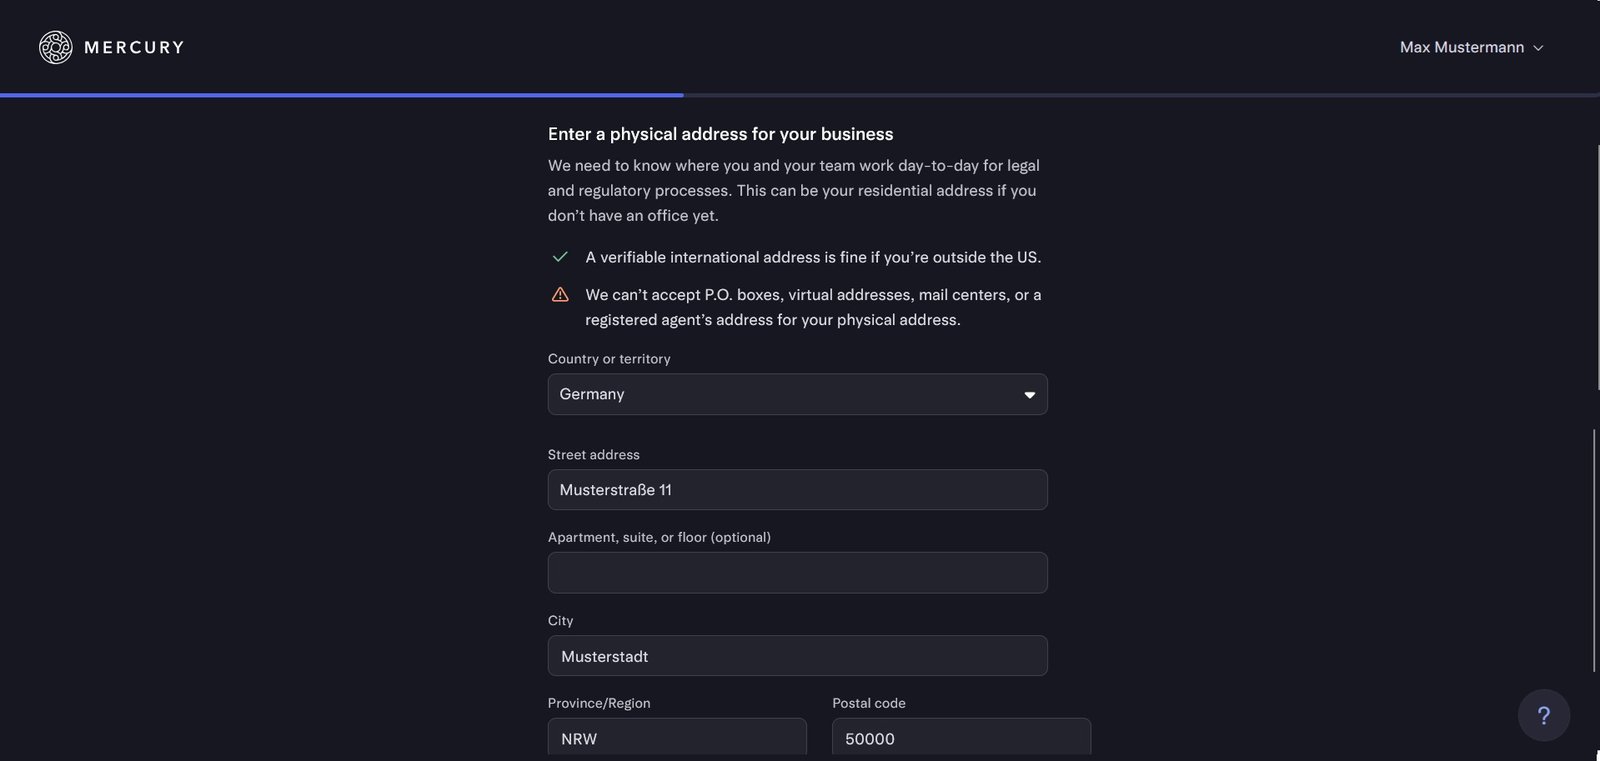
Task: Open the help question mark button
Action: (1543, 715)
